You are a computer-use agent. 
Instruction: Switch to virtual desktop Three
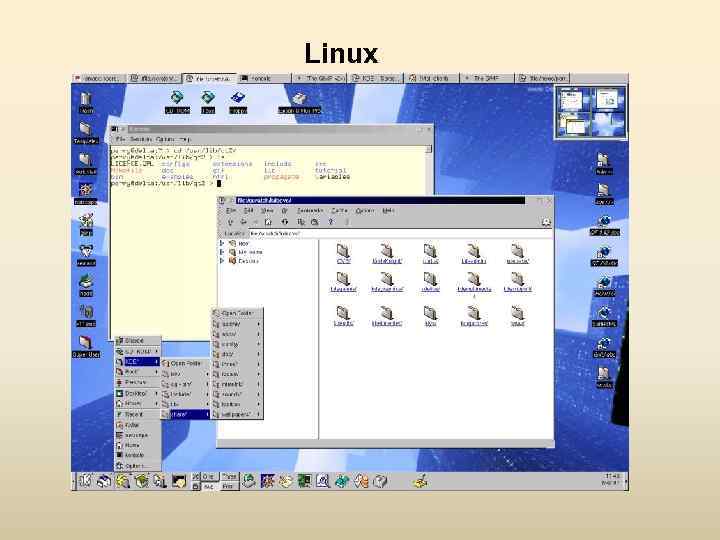pyautogui.click(x=229, y=477)
